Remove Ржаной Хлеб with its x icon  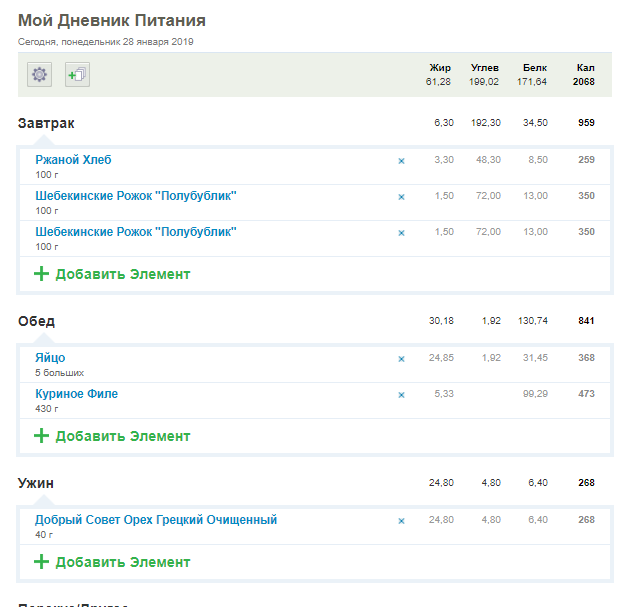coord(401,161)
